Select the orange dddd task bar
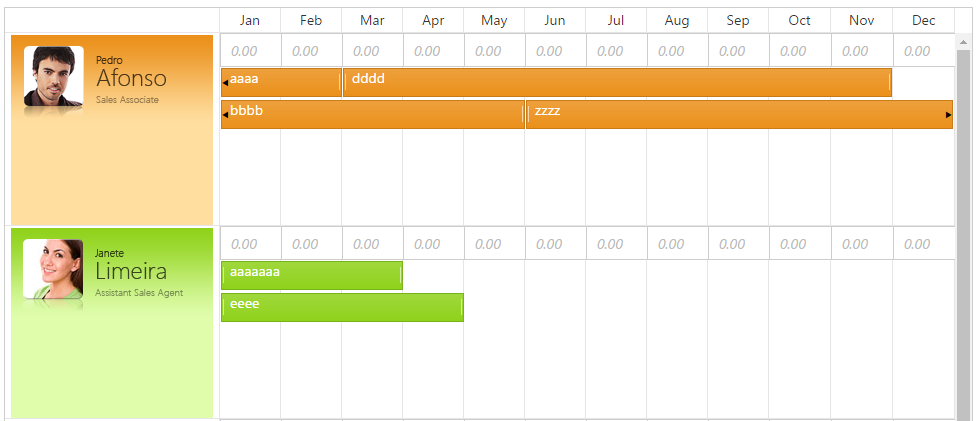 pos(617,83)
